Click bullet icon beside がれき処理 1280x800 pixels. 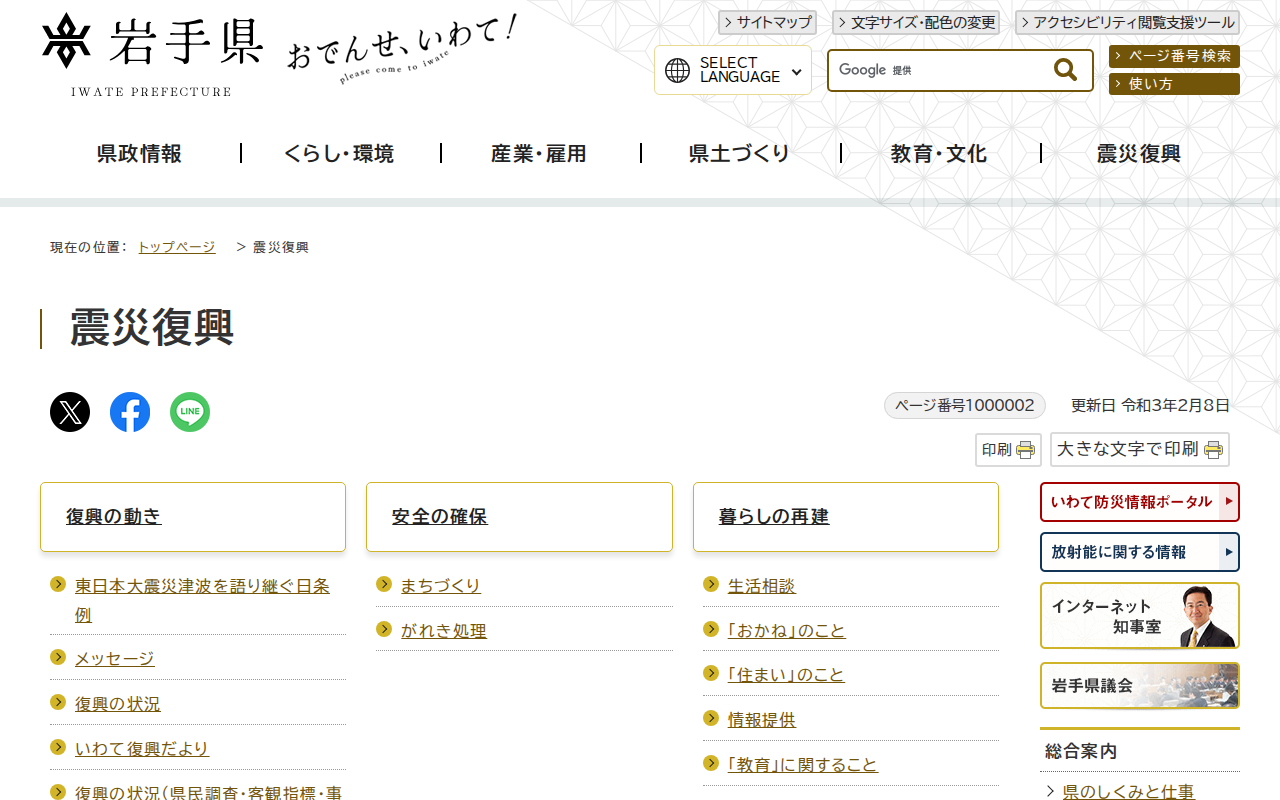tap(384, 629)
